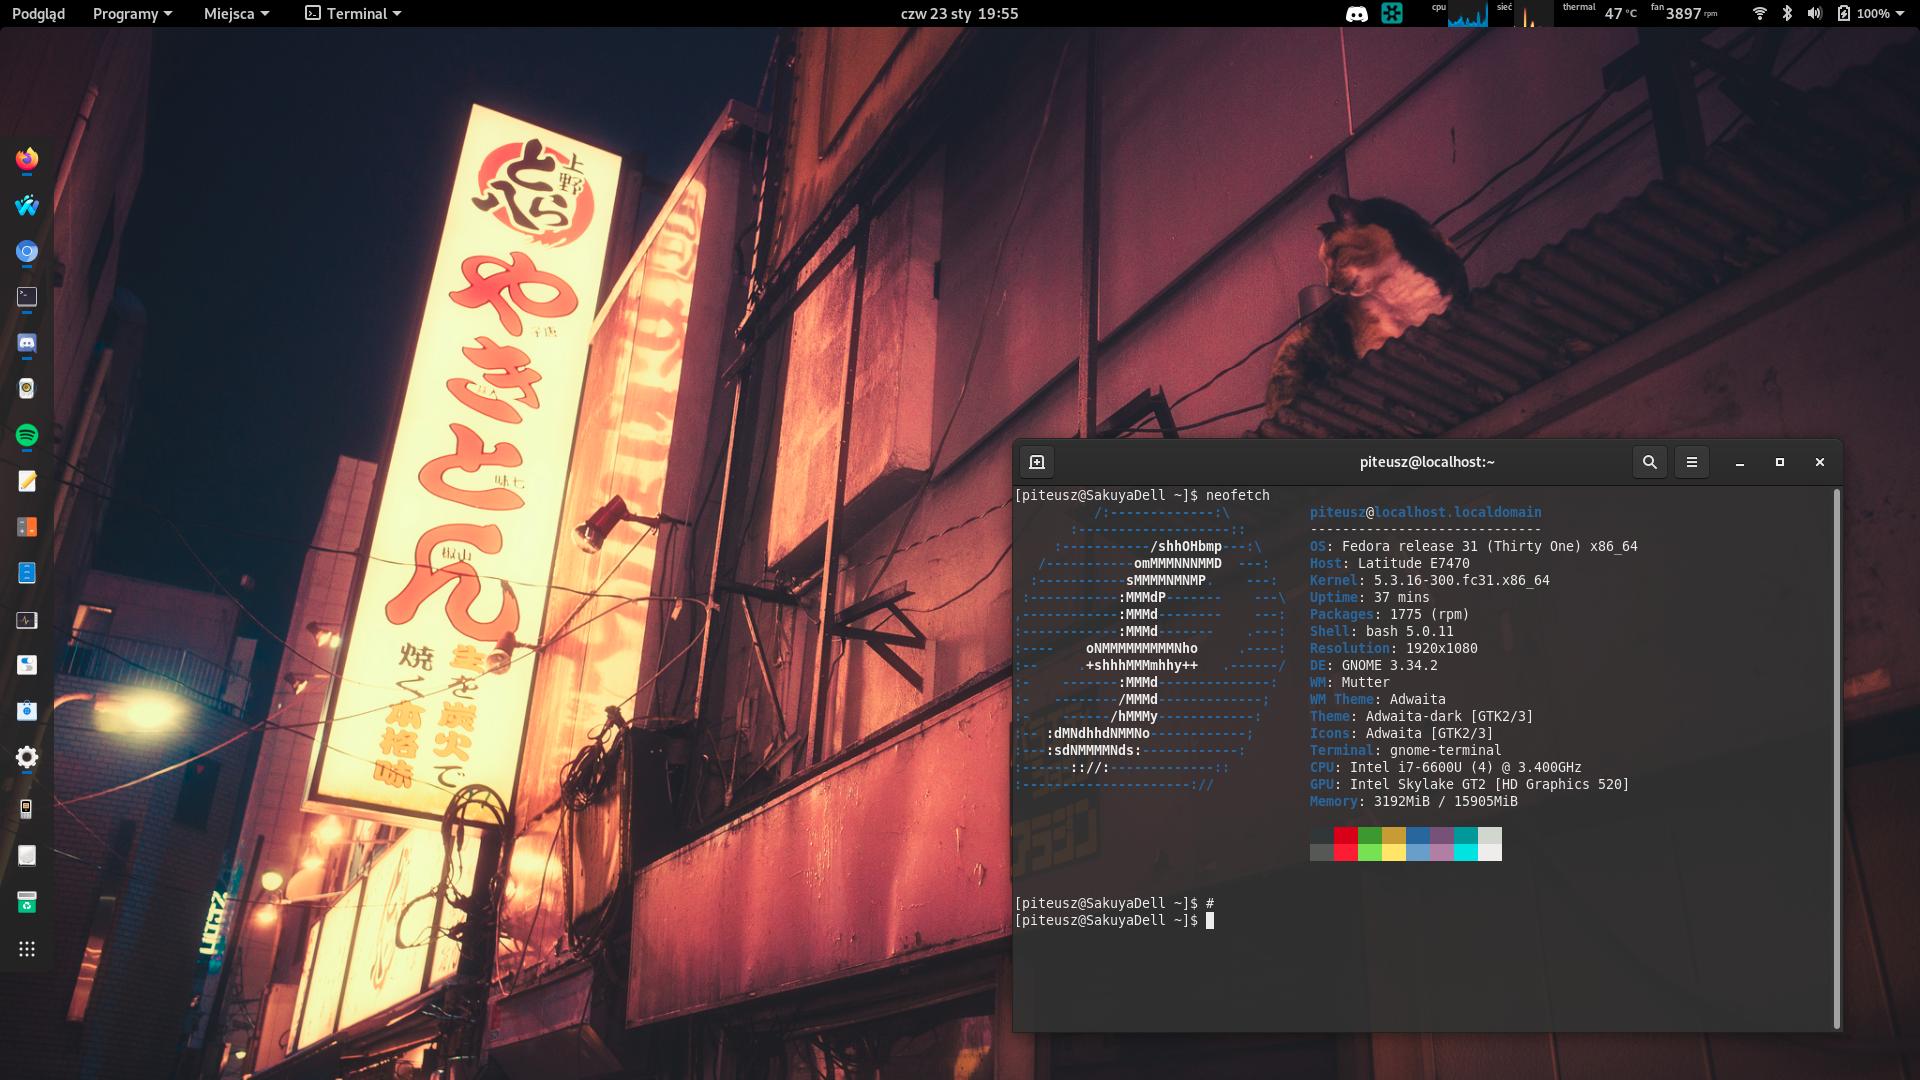Image resolution: width=1920 pixels, height=1080 pixels.
Task: Expand system menu arrow next to 100%
Action: tap(1900, 14)
